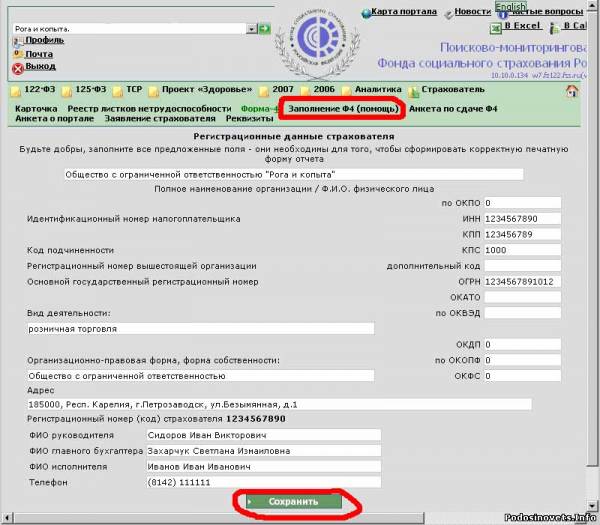The image size is (600, 525).
Task: Click the КПП input field
Action: pos(523,235)
